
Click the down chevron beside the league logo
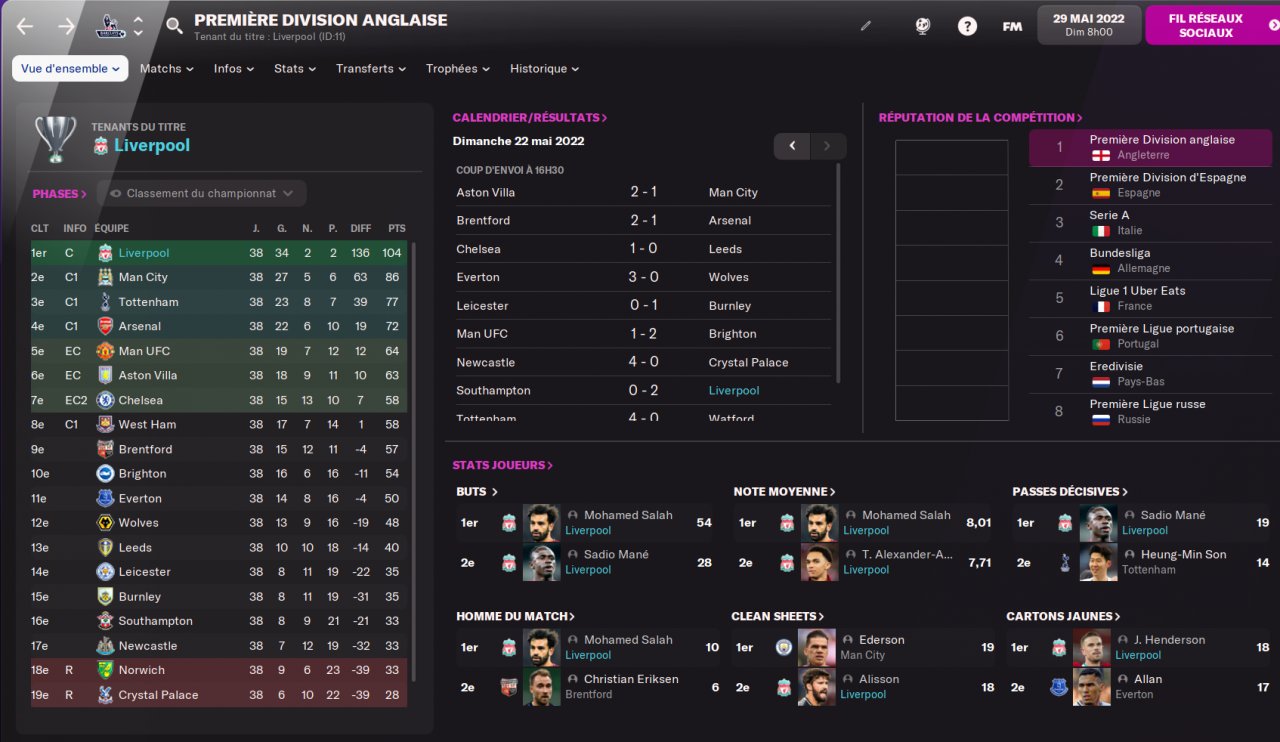pyautogui.click(x=138, y=33)
